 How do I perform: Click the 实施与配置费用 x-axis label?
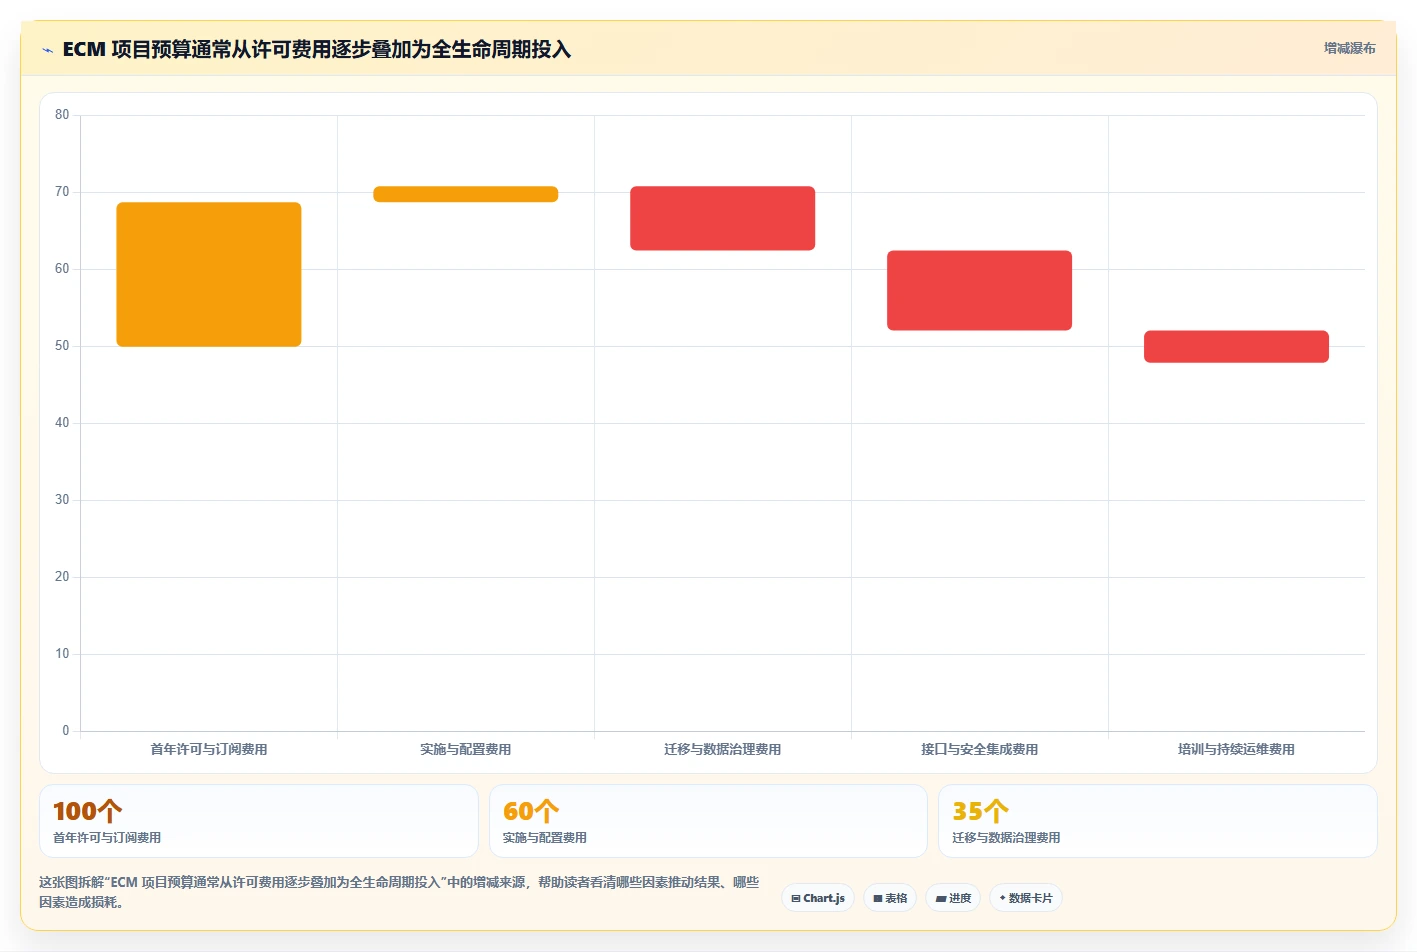tap(466, 749)
